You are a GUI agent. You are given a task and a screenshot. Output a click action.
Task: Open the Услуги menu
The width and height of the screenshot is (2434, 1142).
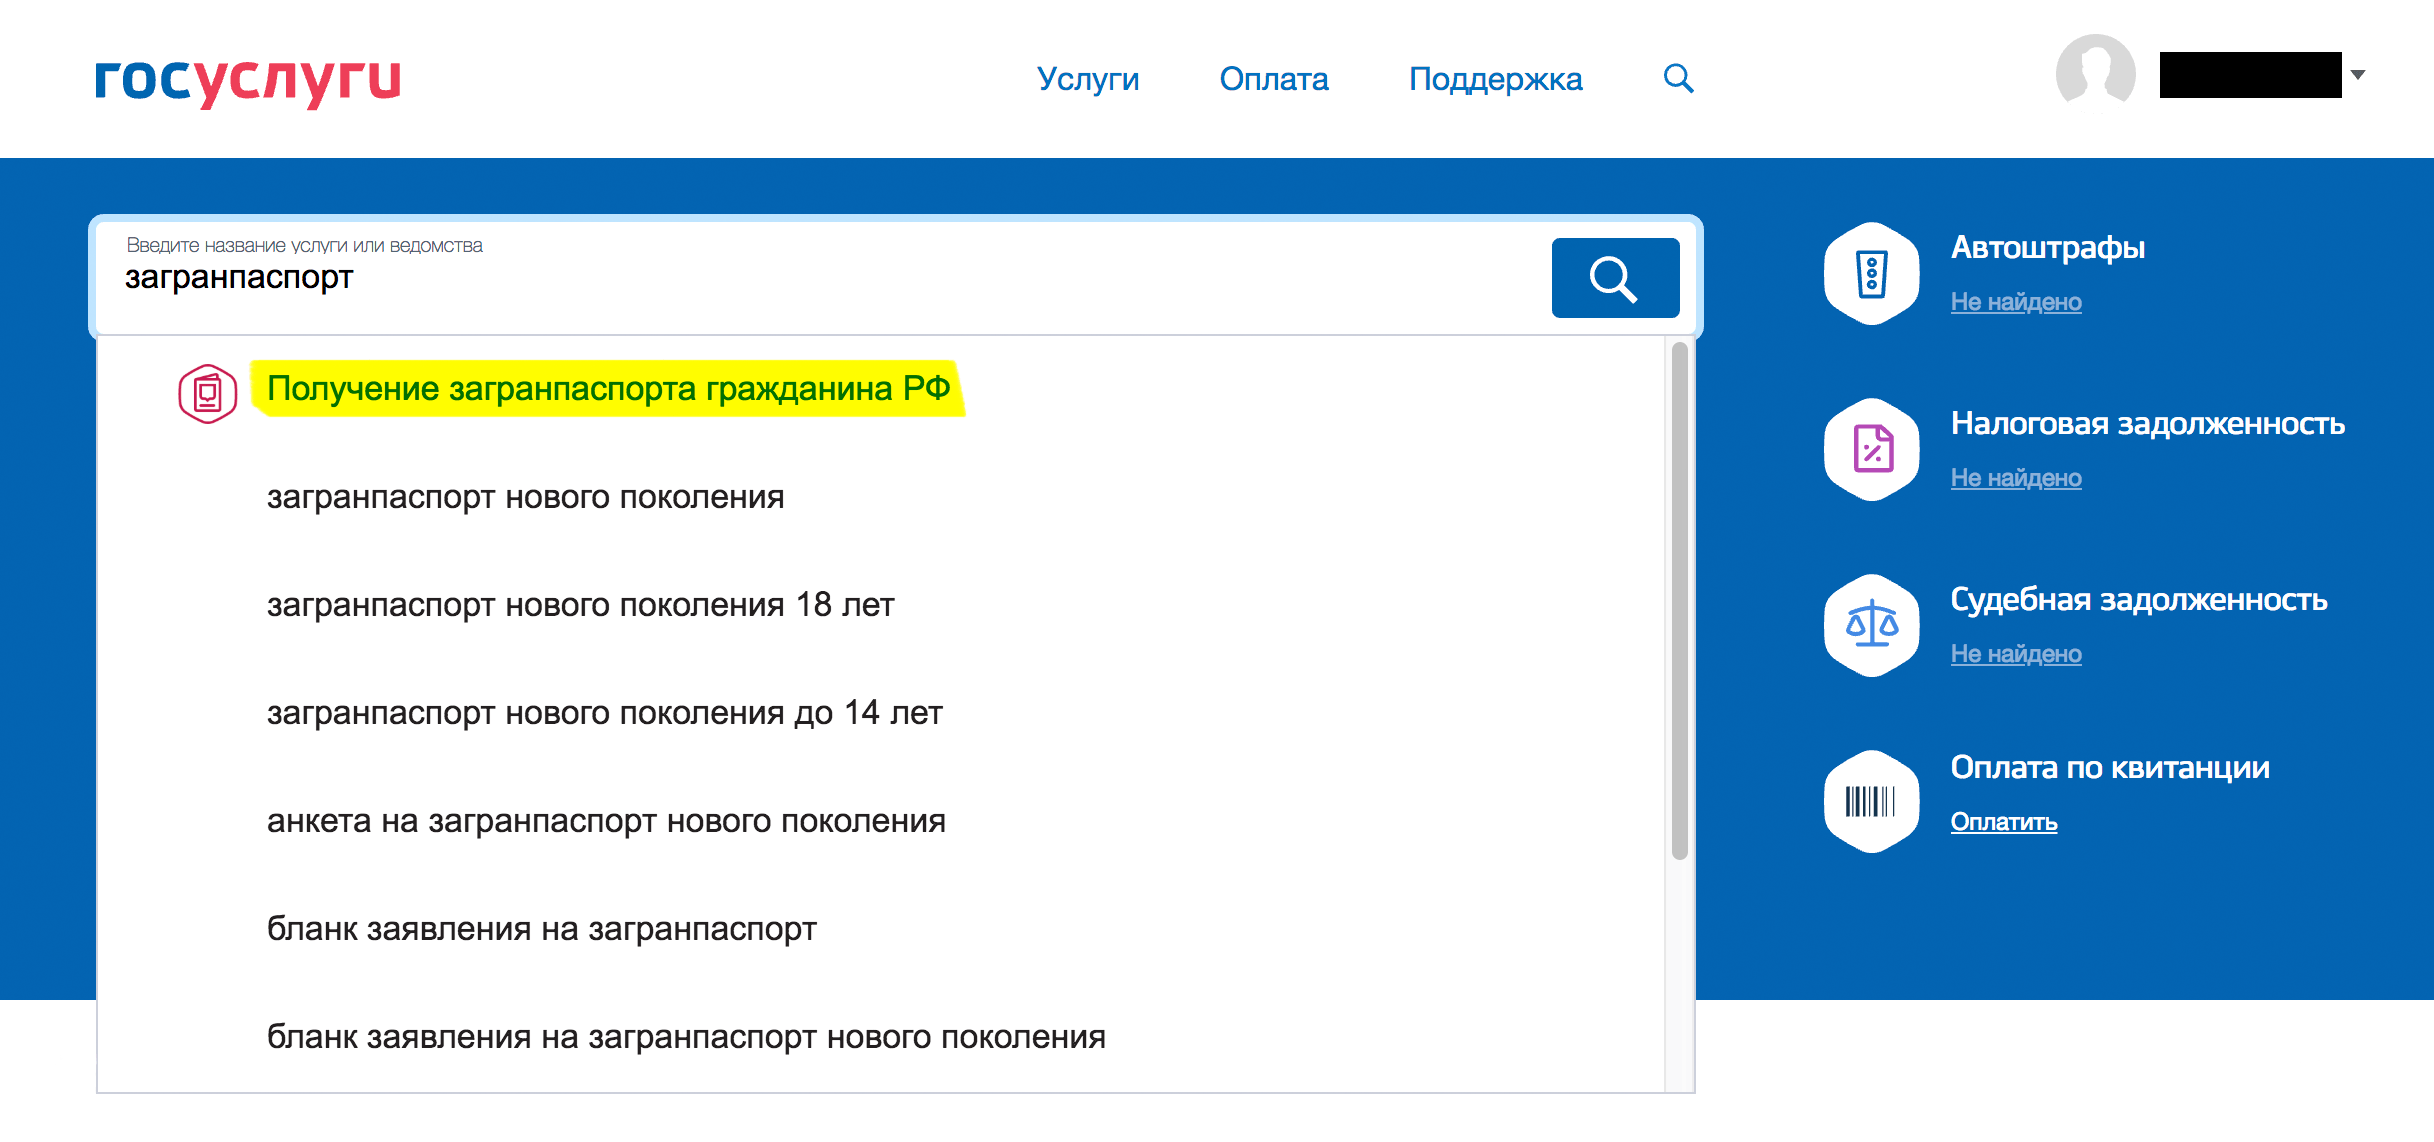pos(1087,79)
